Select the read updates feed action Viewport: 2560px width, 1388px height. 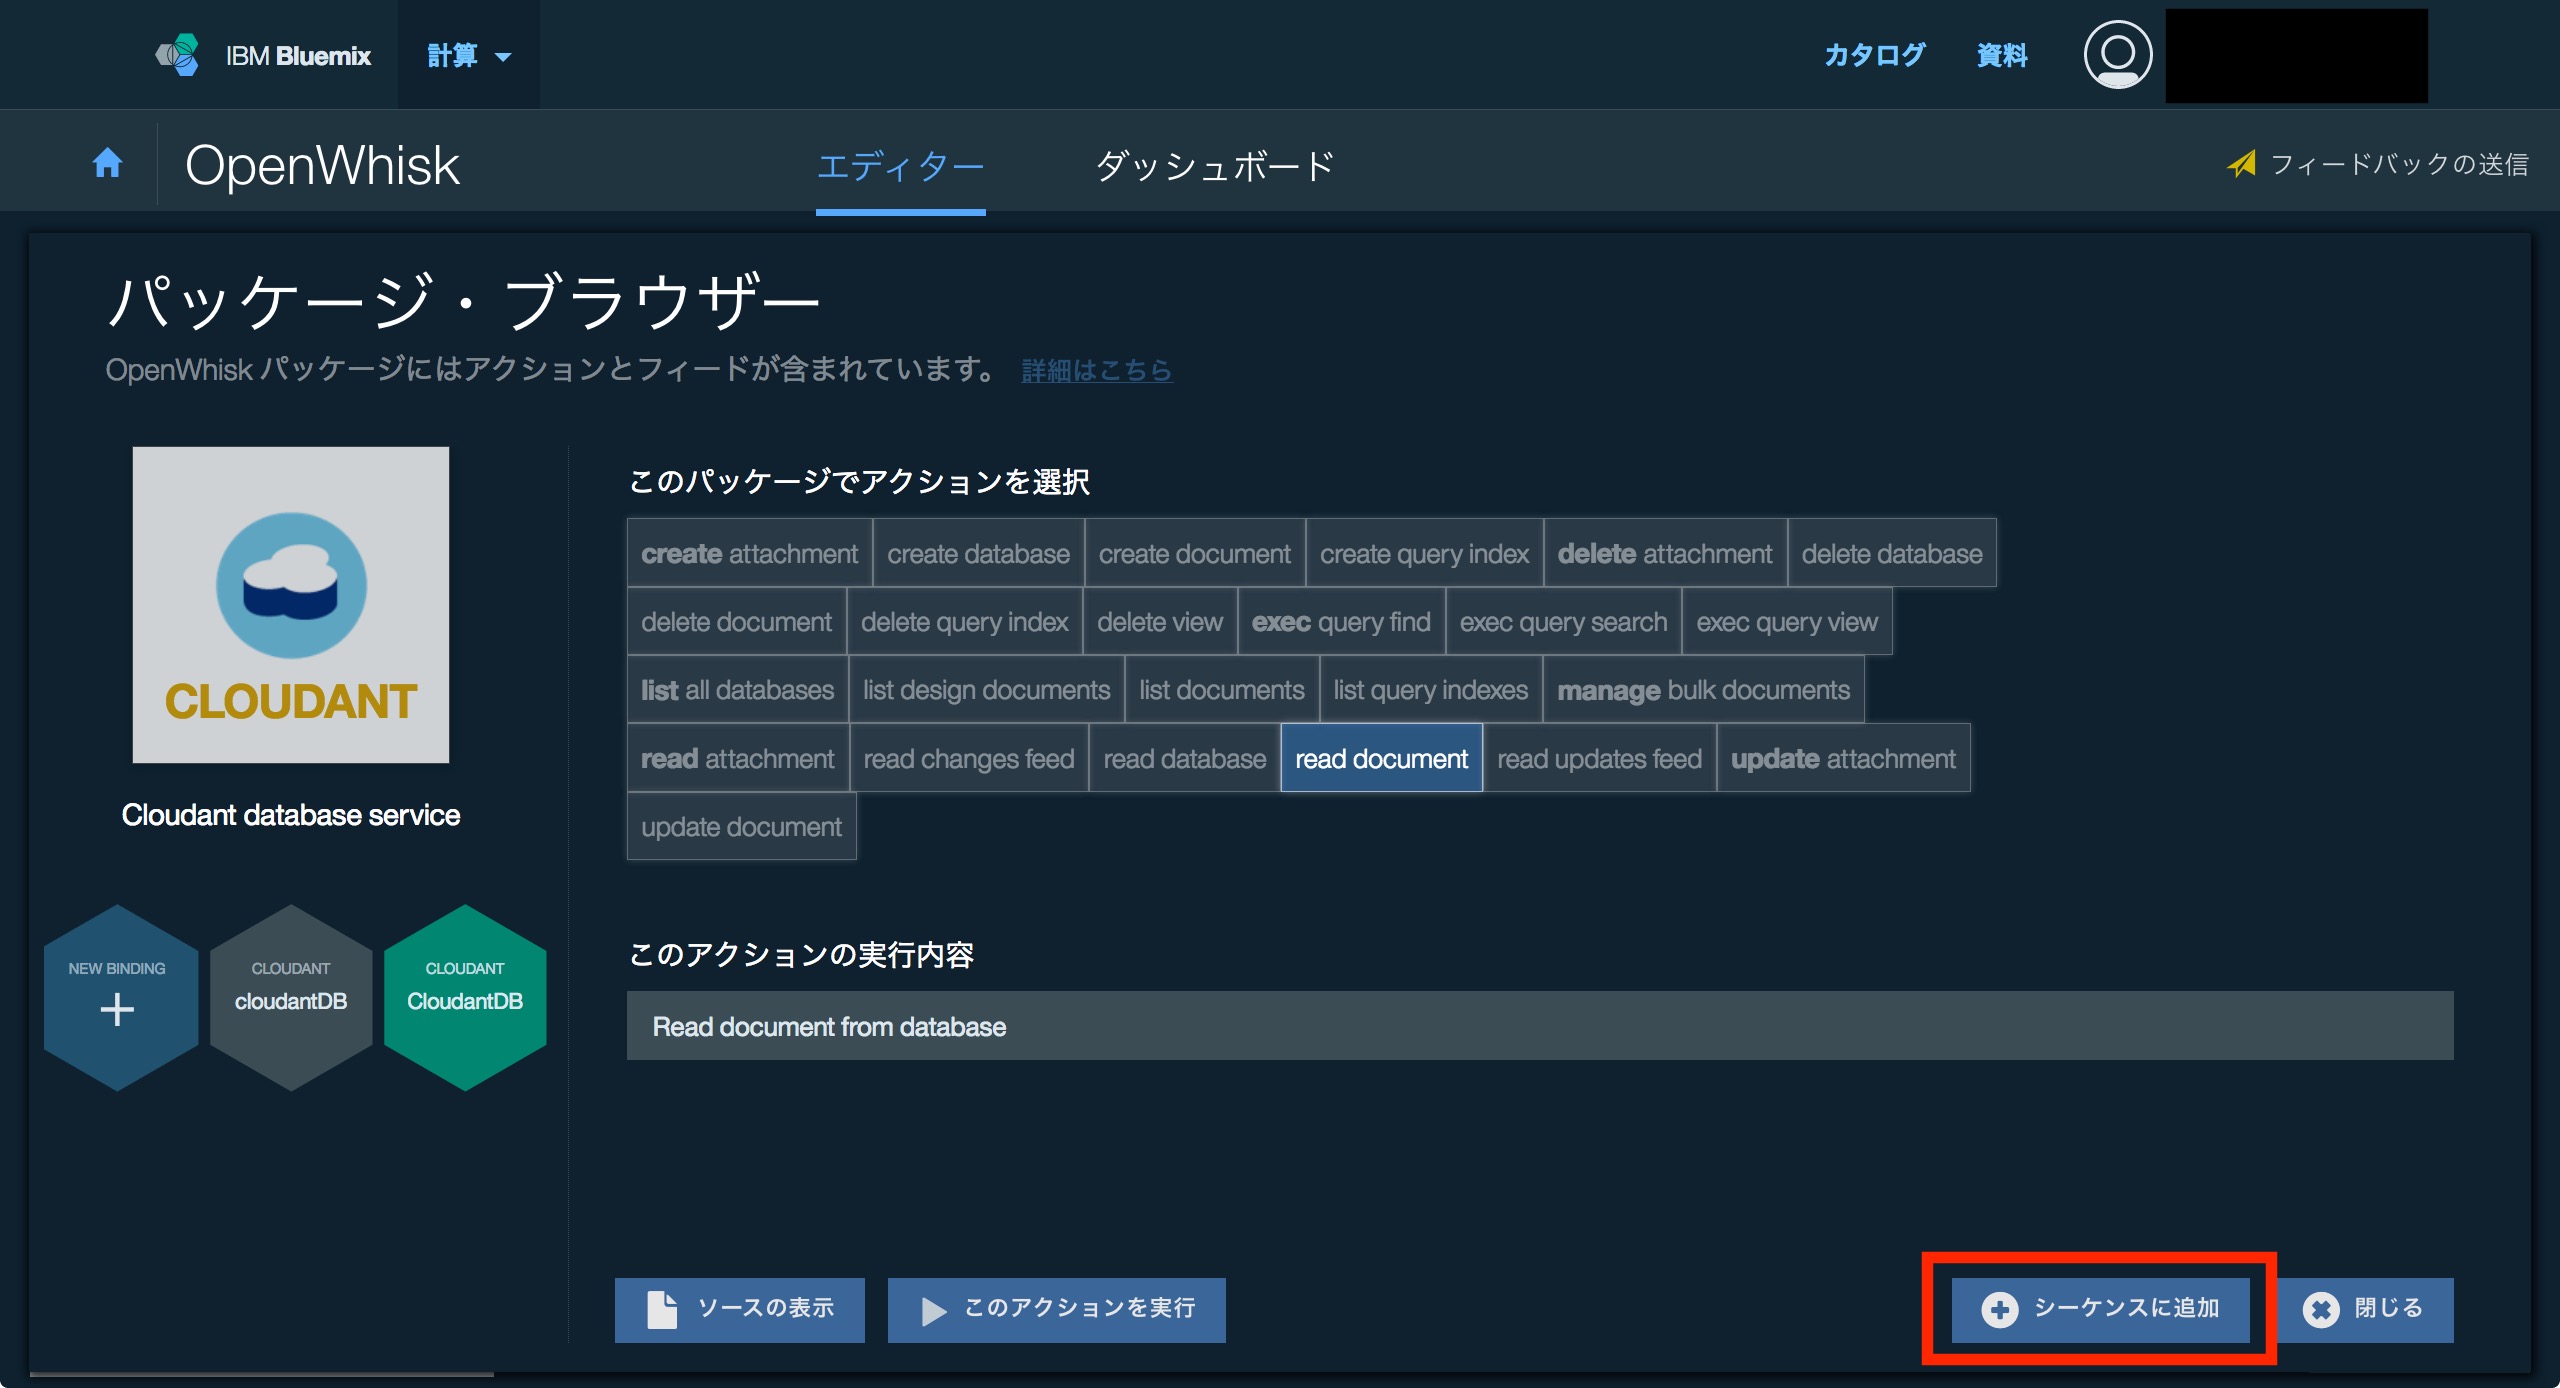tap(1600, 758)
